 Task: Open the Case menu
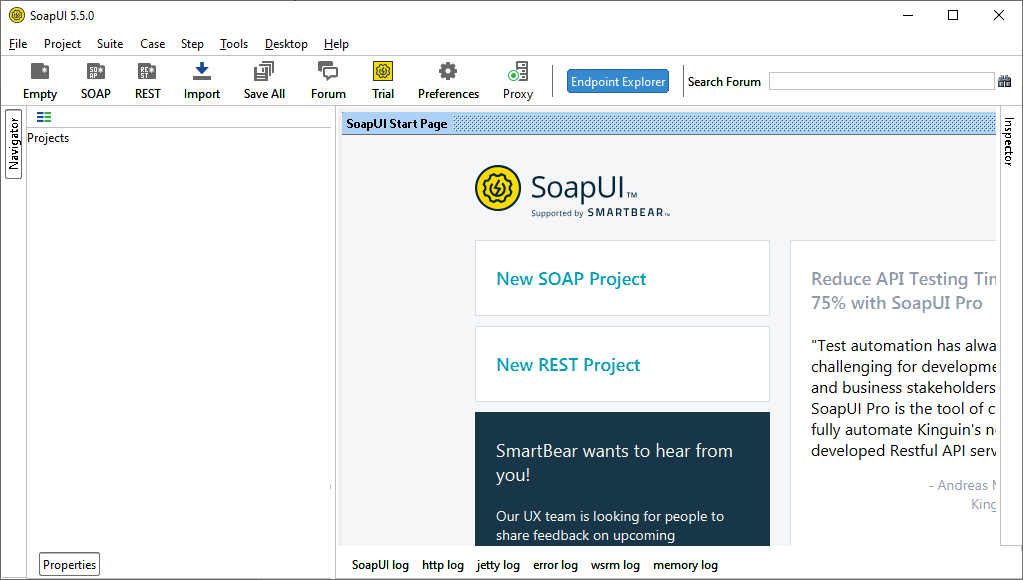click(152, 44)
